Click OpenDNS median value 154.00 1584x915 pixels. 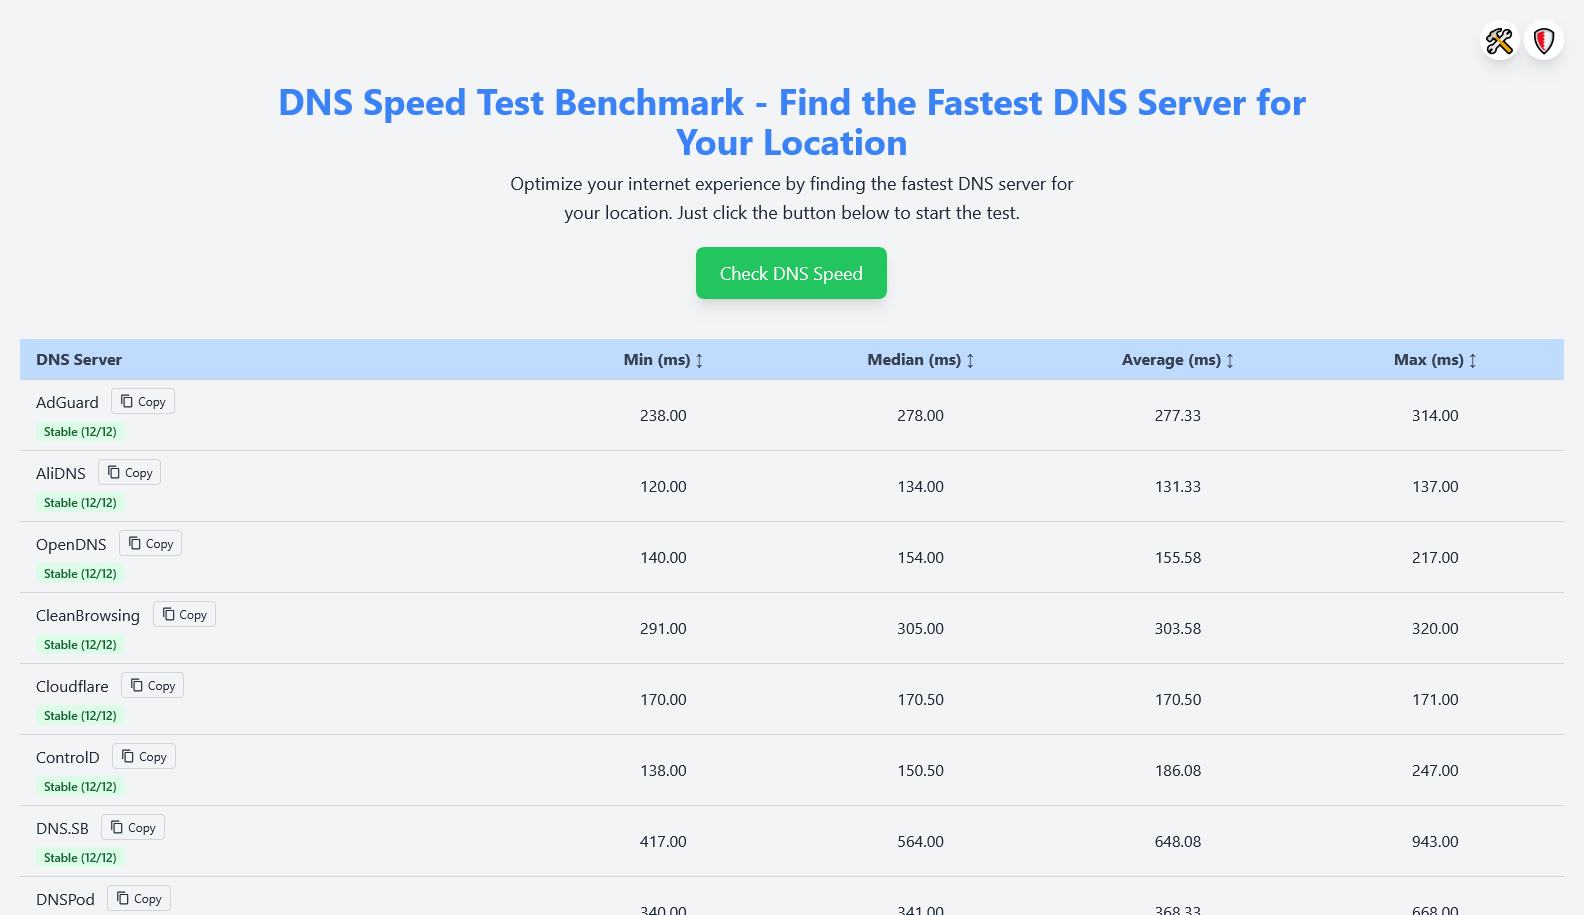point(920,557)
